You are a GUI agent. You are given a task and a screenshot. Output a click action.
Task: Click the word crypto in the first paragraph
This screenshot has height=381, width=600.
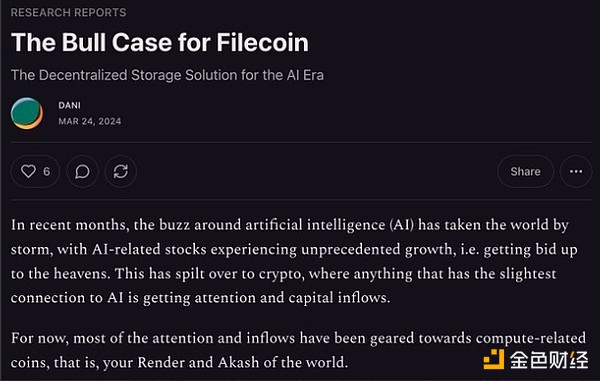point(281,274)
